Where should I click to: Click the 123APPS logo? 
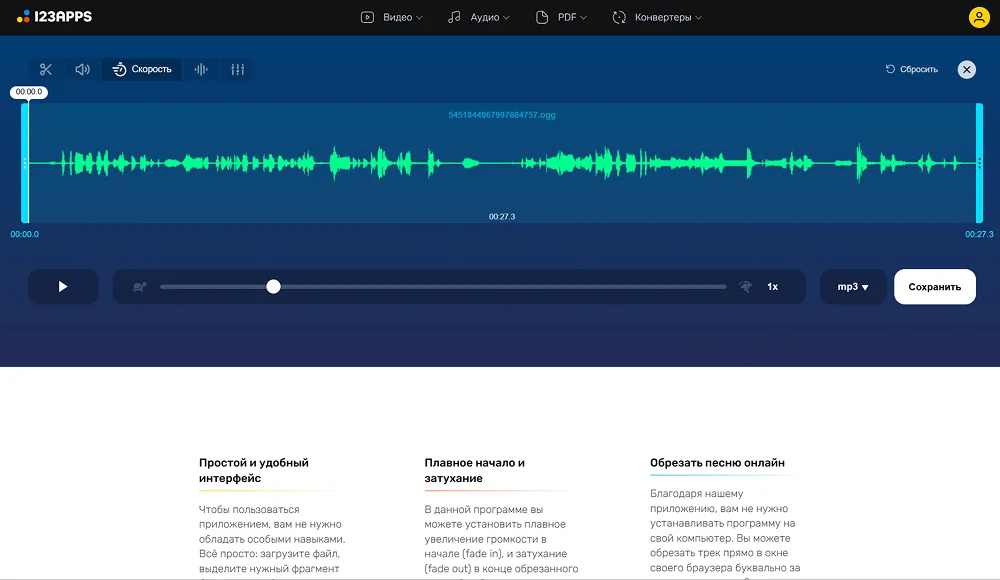tap(56, 17)
